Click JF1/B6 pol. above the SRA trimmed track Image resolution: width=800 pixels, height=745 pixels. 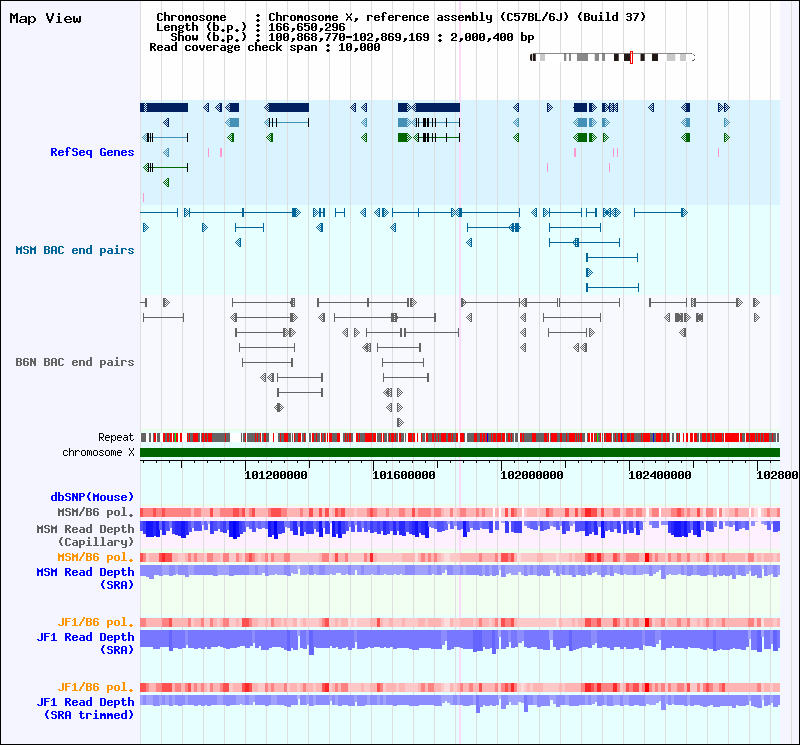pyautogui.click(x=95, y=687)
